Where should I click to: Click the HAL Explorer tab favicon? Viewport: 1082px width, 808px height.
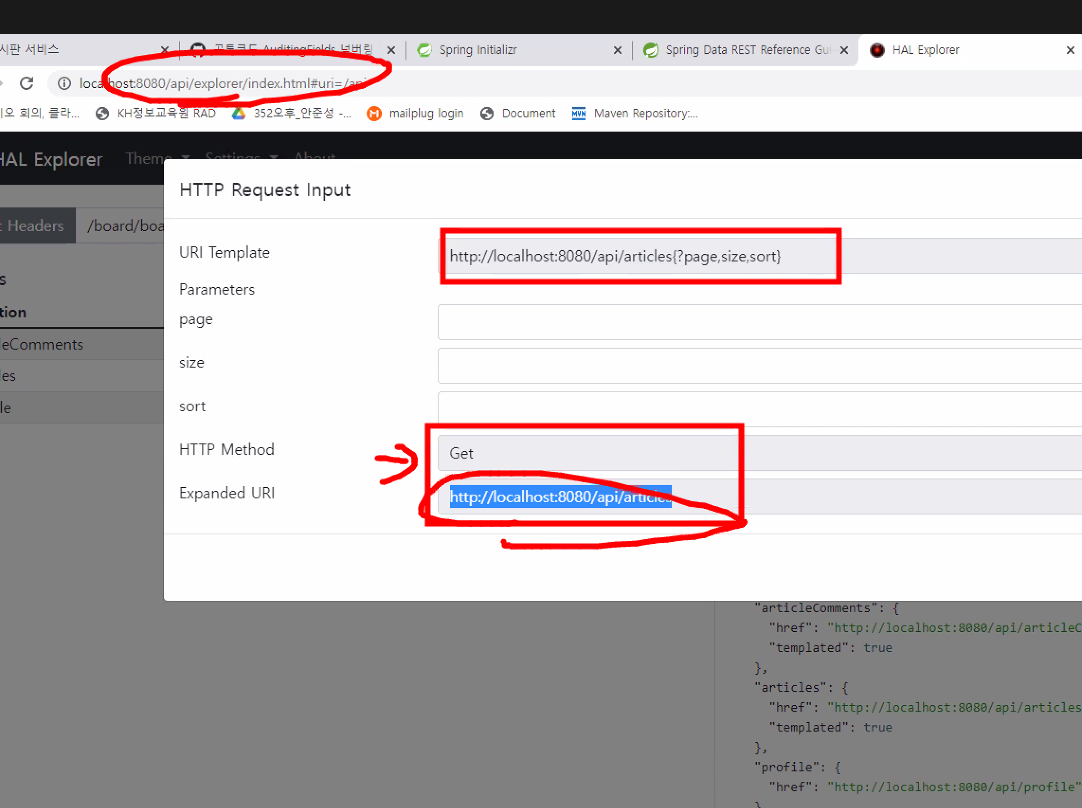(x=875, y=49)
